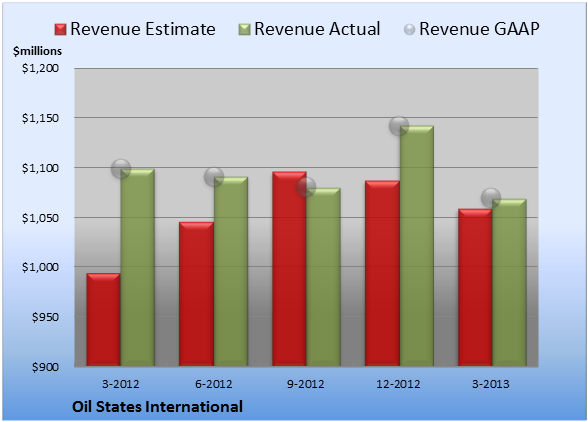Viewport: 588px width, 422px height.
Task: Click the 6-2012 quarter label
Action: coord(213,384)
